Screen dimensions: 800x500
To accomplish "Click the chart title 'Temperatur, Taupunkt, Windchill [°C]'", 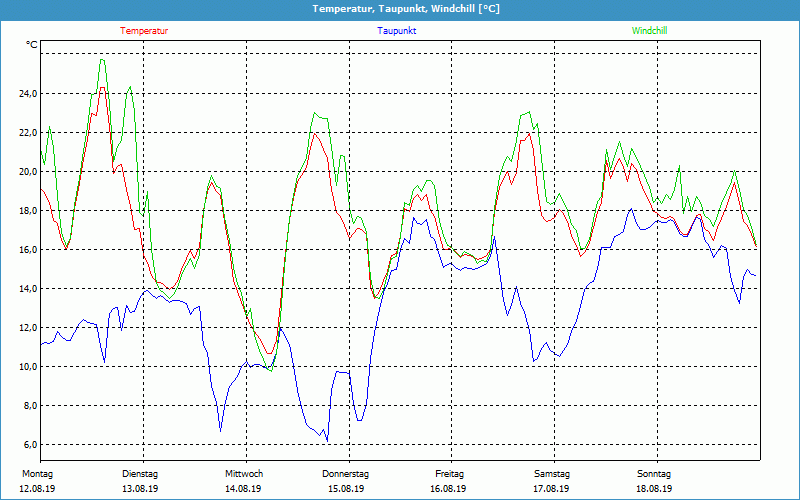I will click(x=406, y=9).
